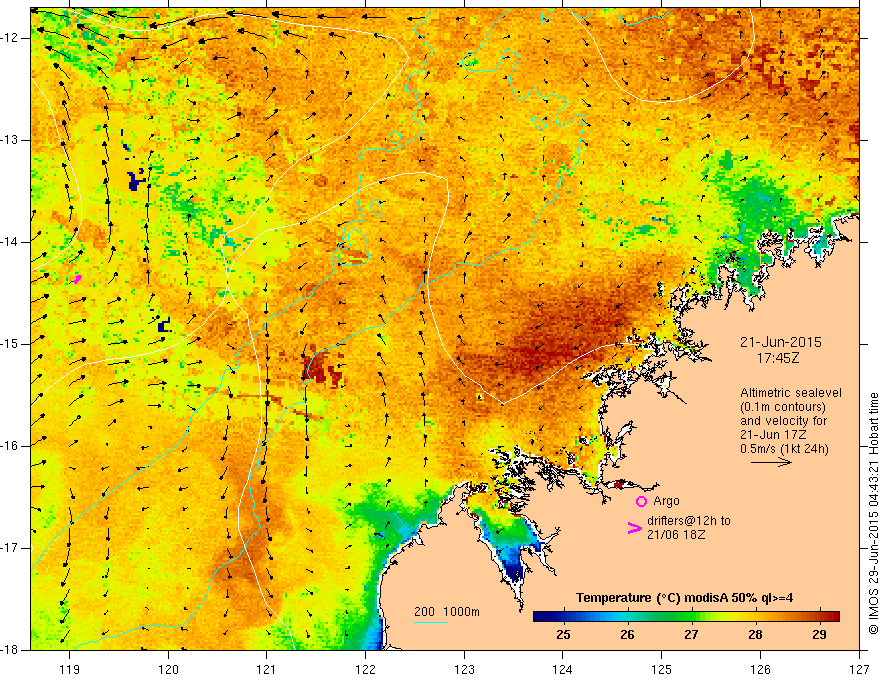Click the colorbar value 25

point(563,635)
